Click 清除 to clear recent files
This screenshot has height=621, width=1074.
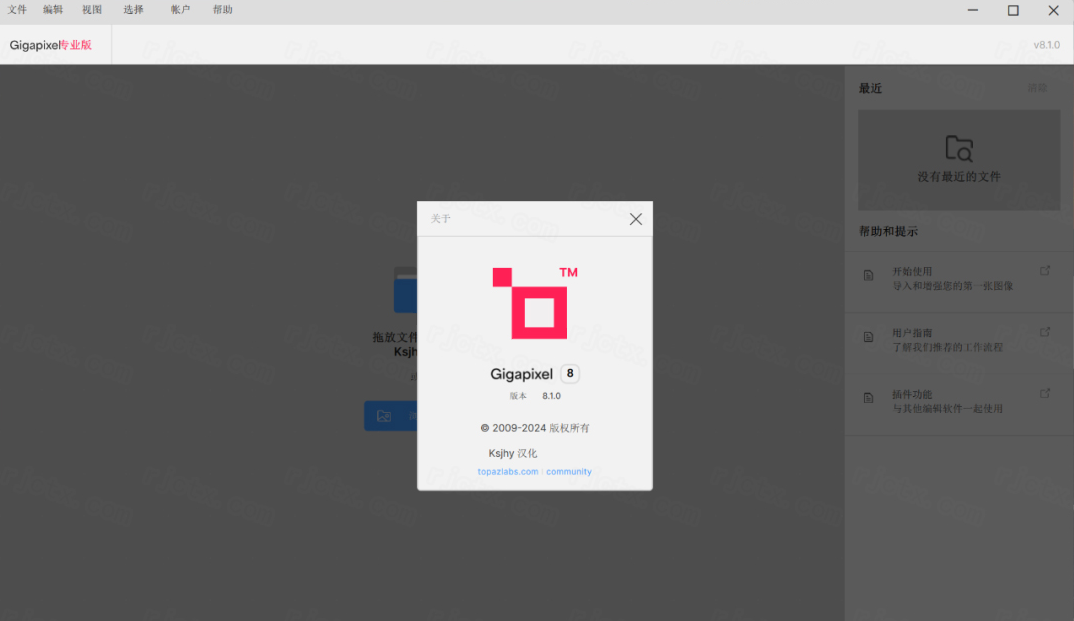pos(1038,88)
